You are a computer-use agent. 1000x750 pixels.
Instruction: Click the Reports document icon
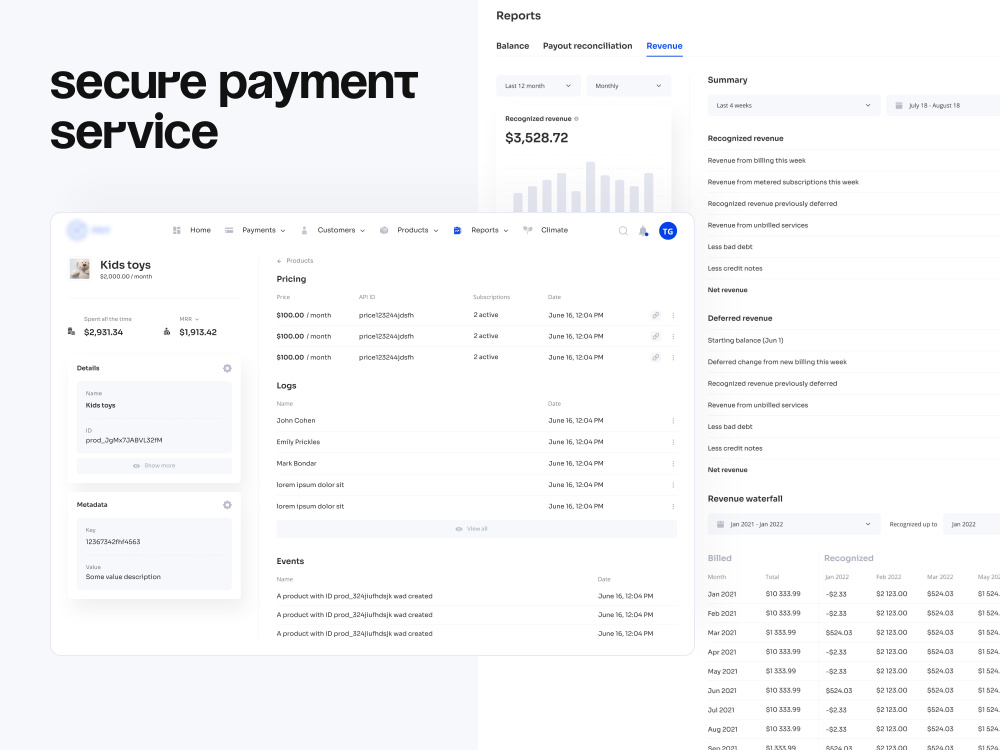457,230
